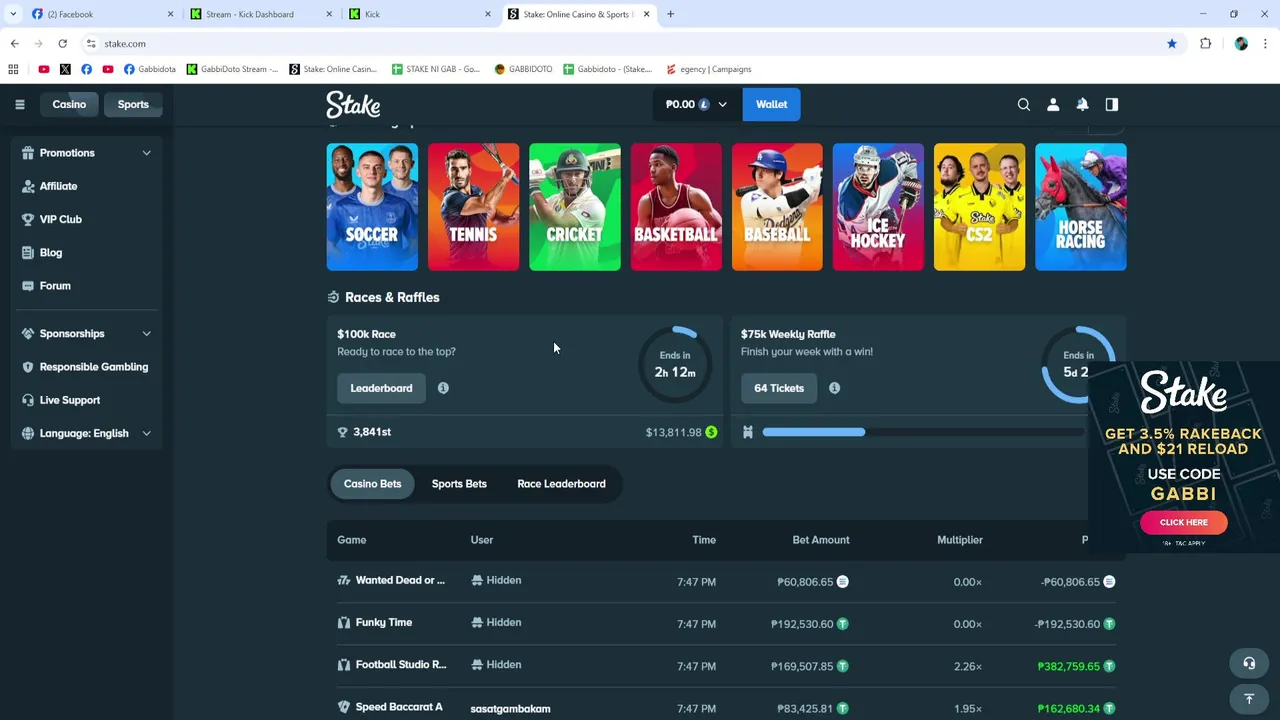Screen dimensions: 1280x720
Task: Open the Basketball sport card
Action: [x=676, y=207]
